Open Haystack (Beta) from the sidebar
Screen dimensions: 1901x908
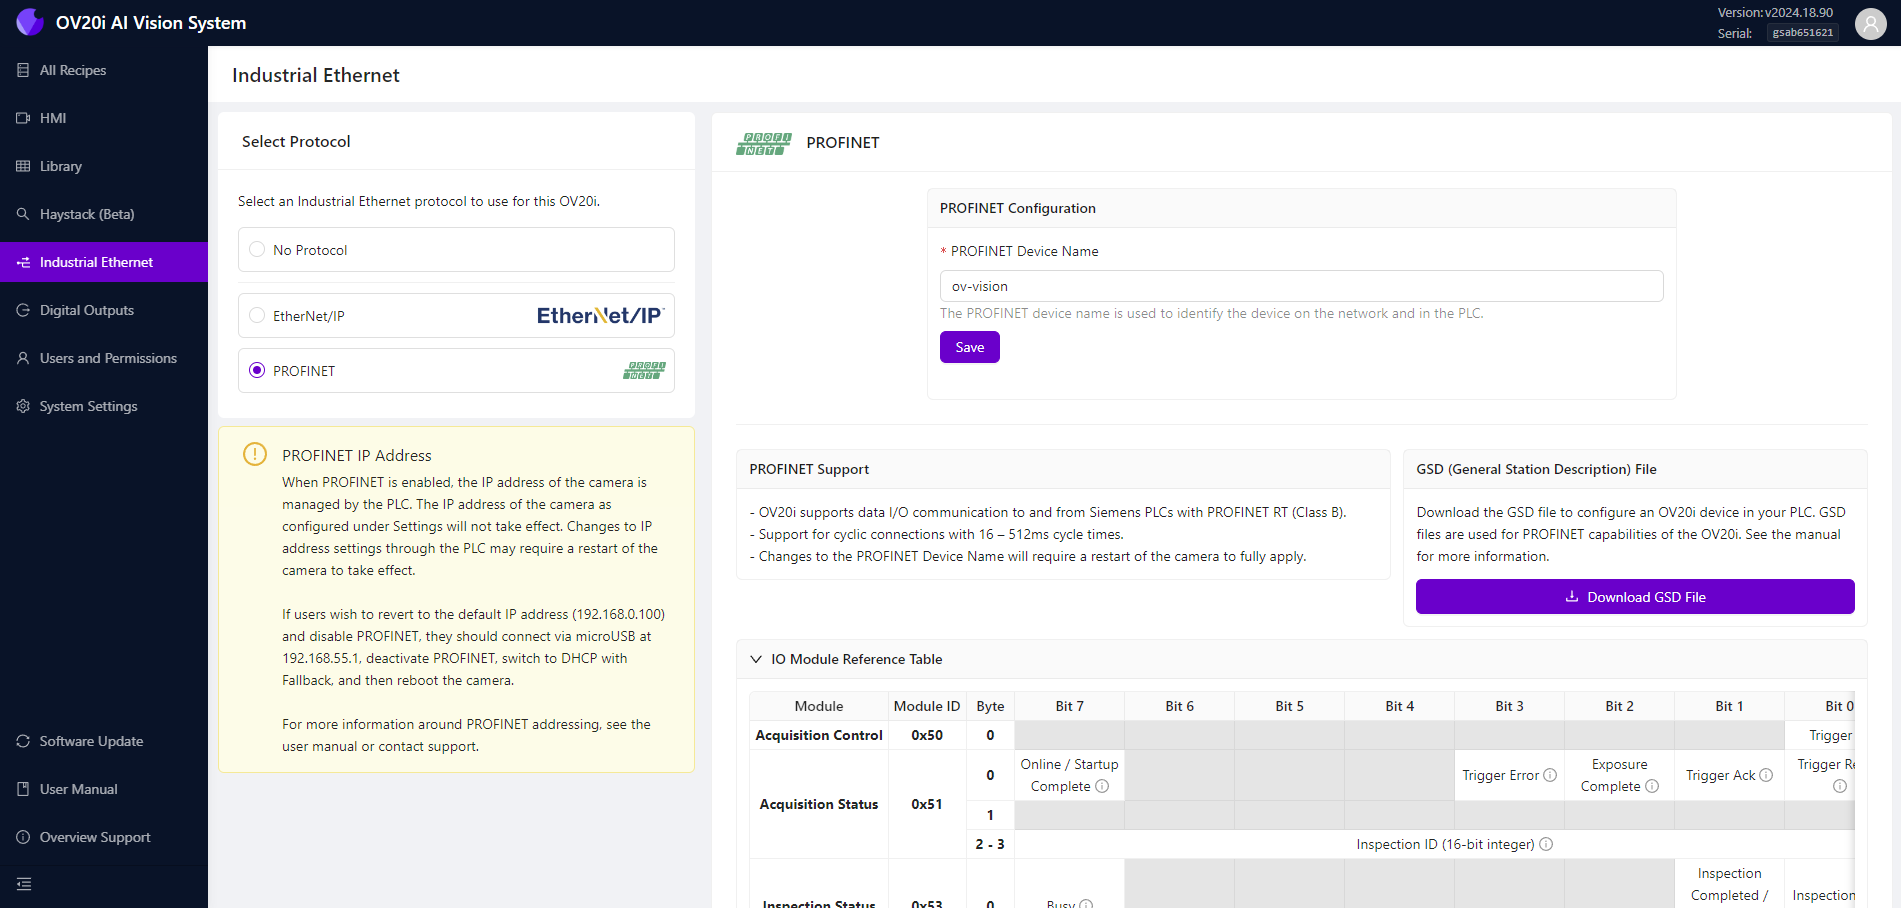(86, 214)
